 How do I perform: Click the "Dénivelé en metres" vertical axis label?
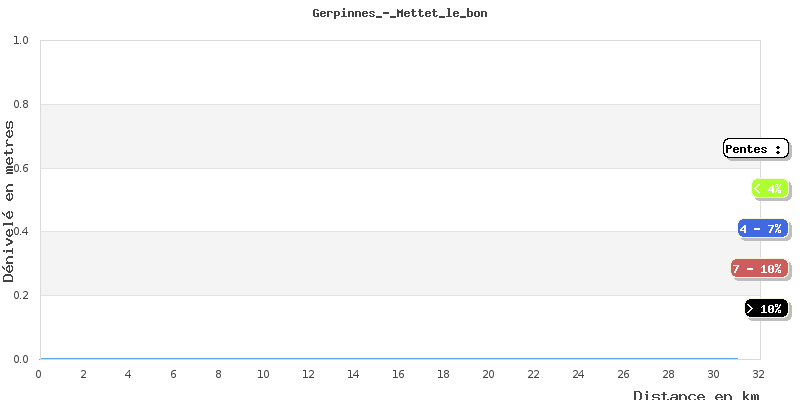(9, 200)
